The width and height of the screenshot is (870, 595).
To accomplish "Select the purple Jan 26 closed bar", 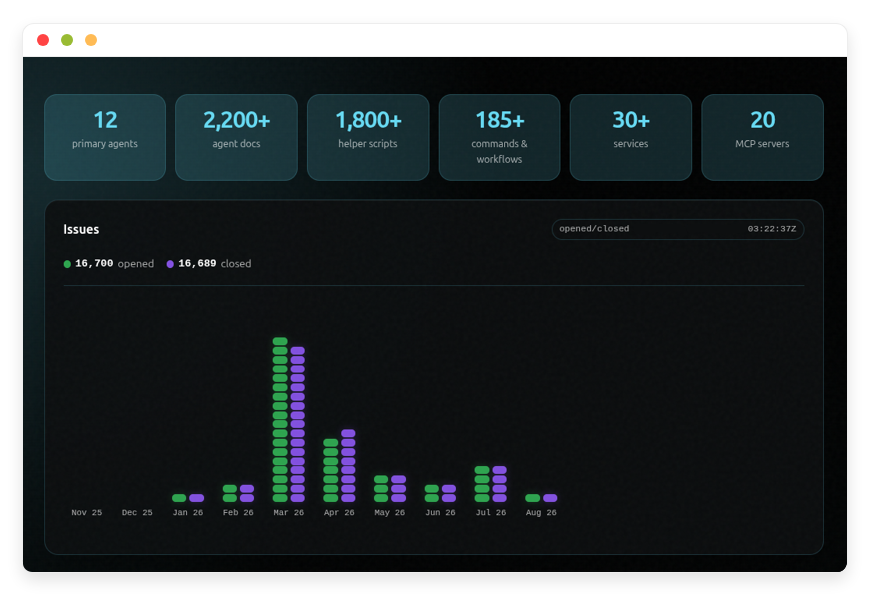I will (196, 498).
